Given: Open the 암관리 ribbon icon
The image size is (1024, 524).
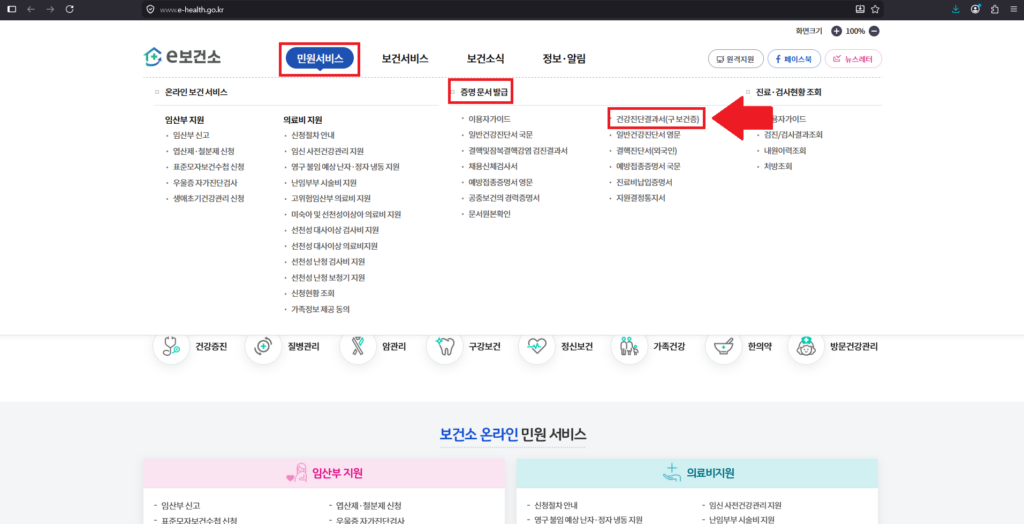Looking at the screenshot, I should pyautogui.click(x=358, y=347).
